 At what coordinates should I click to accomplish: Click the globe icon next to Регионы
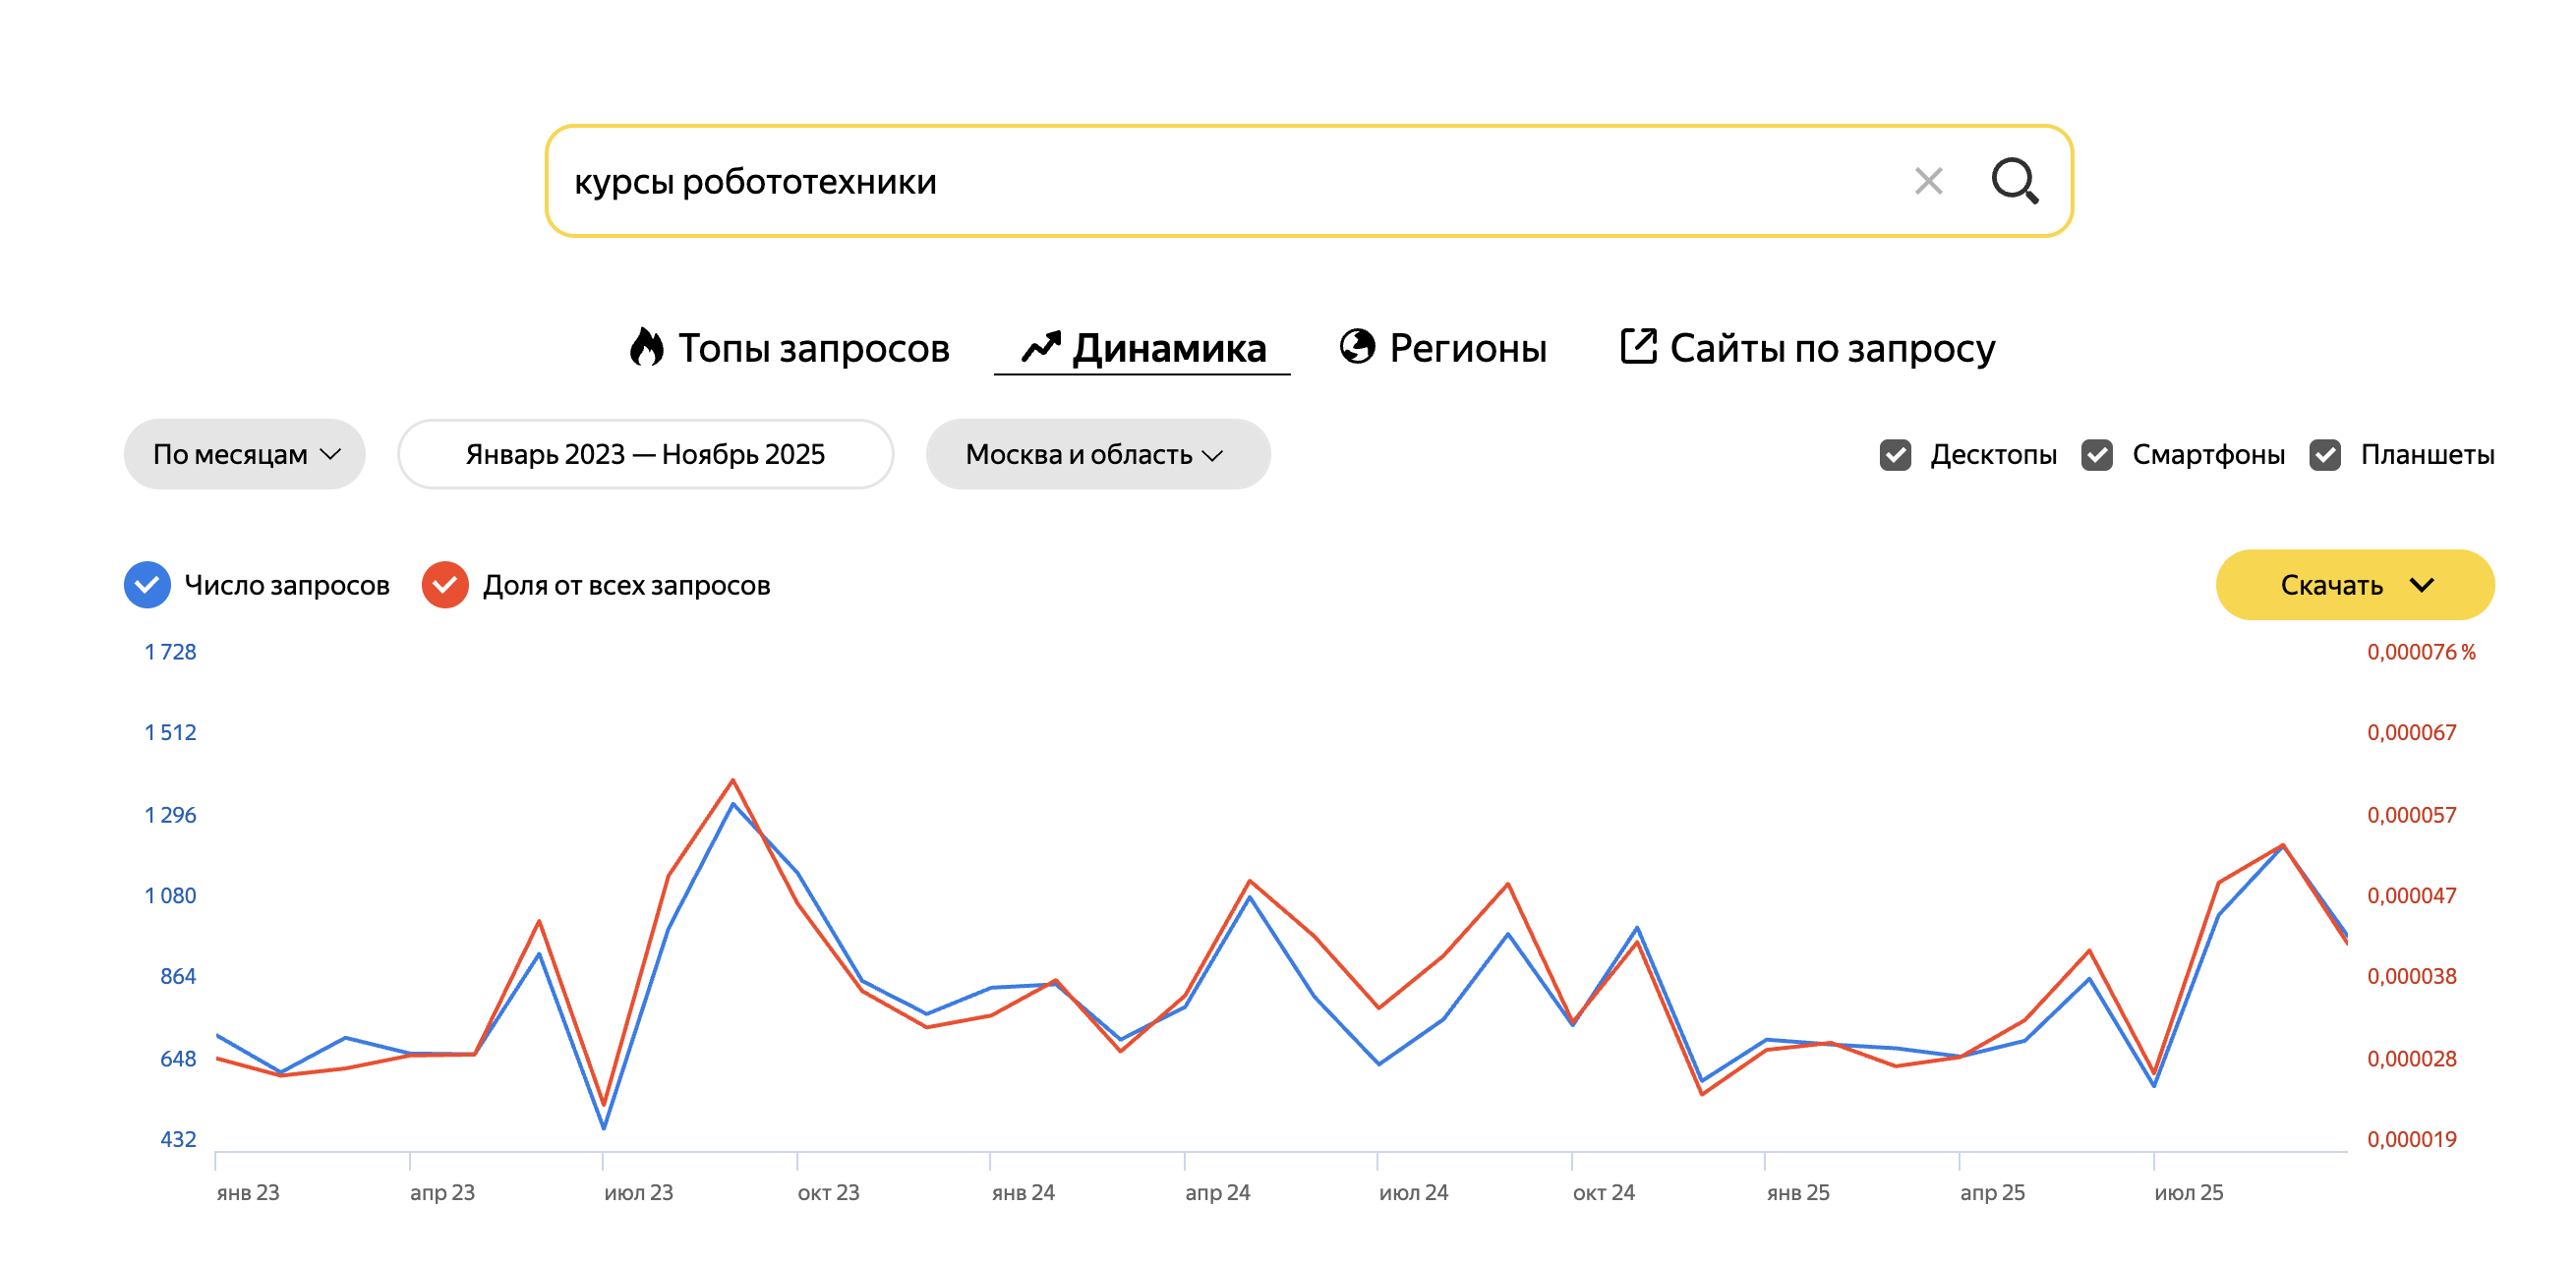(1357, 347)
